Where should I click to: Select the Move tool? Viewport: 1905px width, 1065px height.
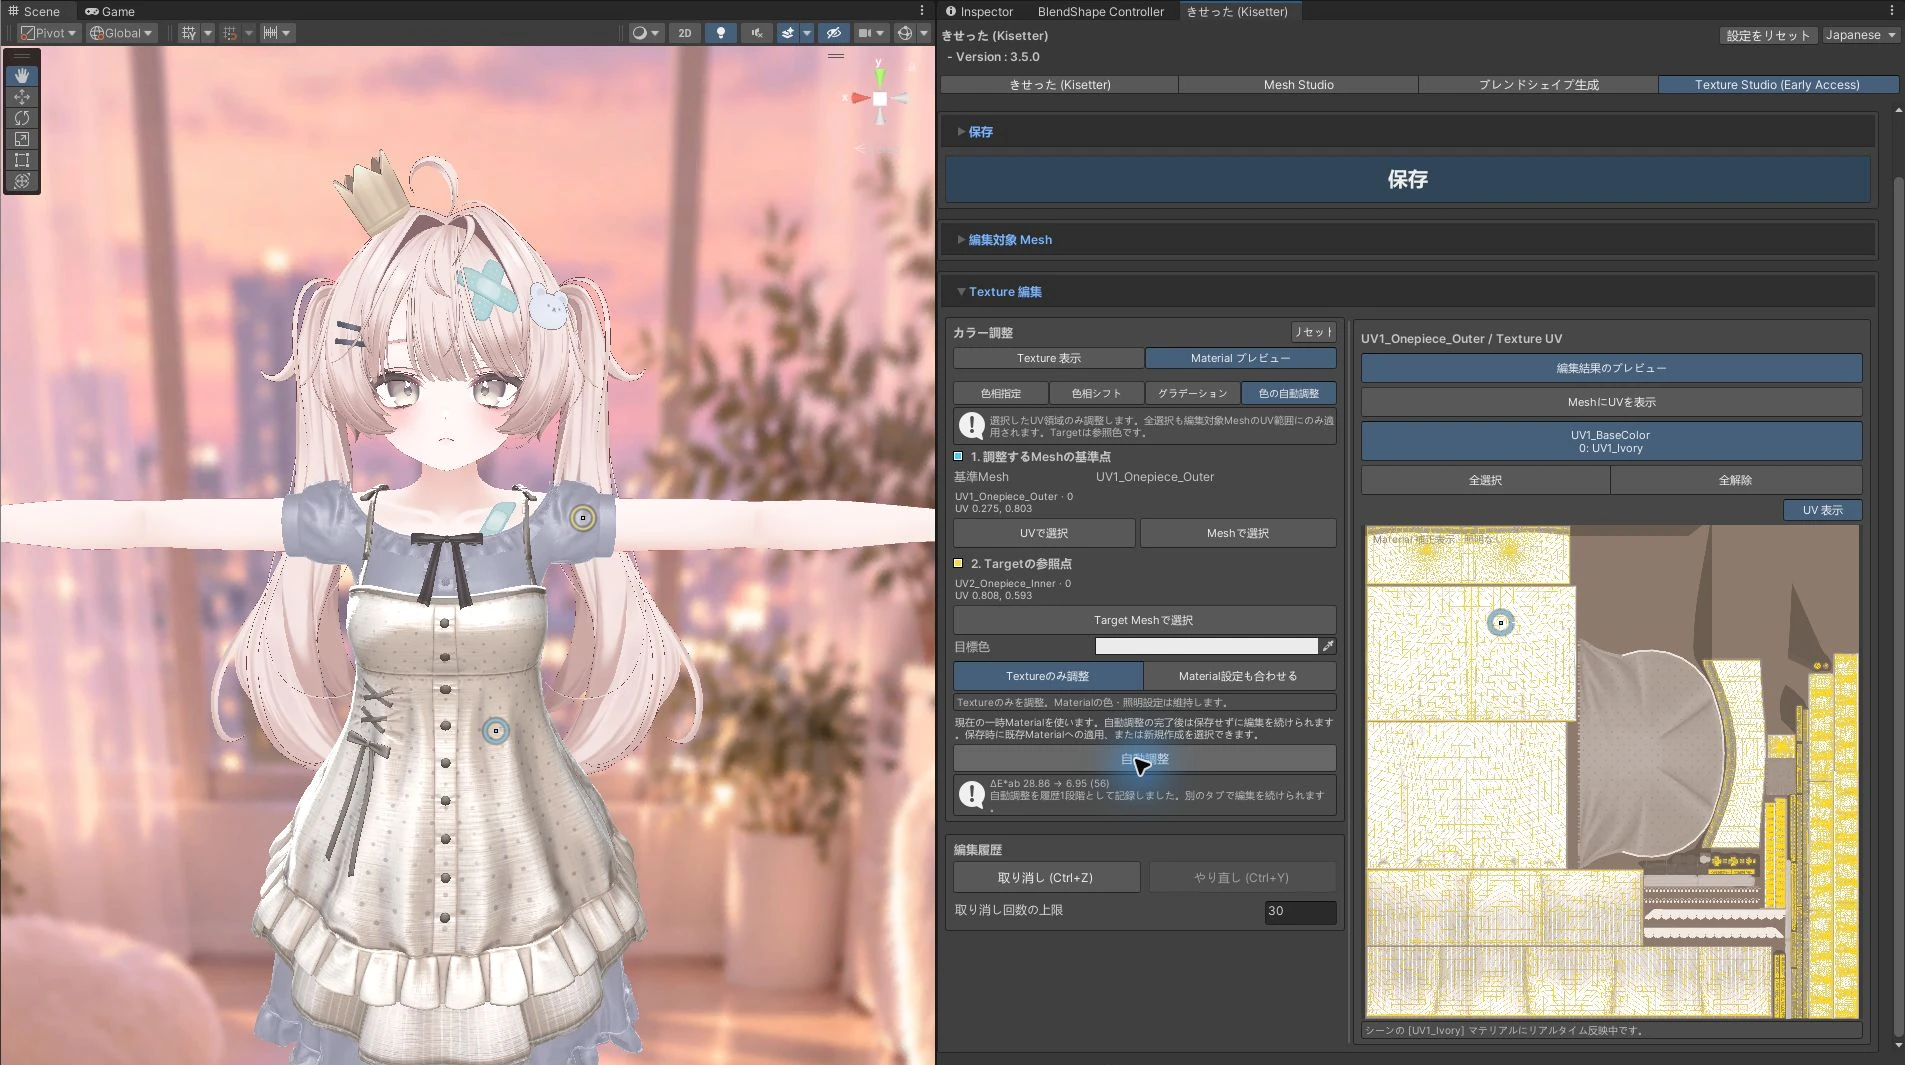(22, 97)
